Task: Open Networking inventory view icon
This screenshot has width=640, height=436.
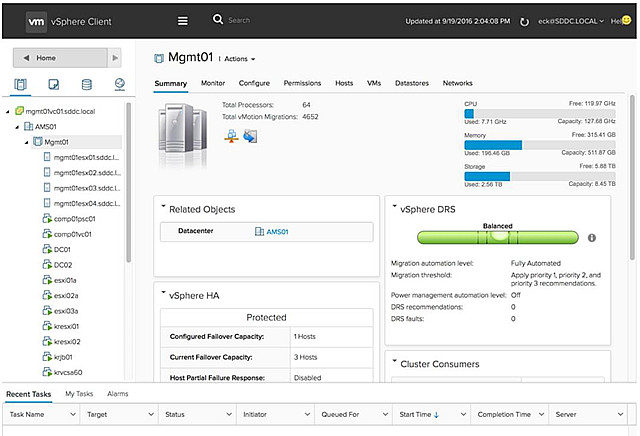Action: pos(120,84)
